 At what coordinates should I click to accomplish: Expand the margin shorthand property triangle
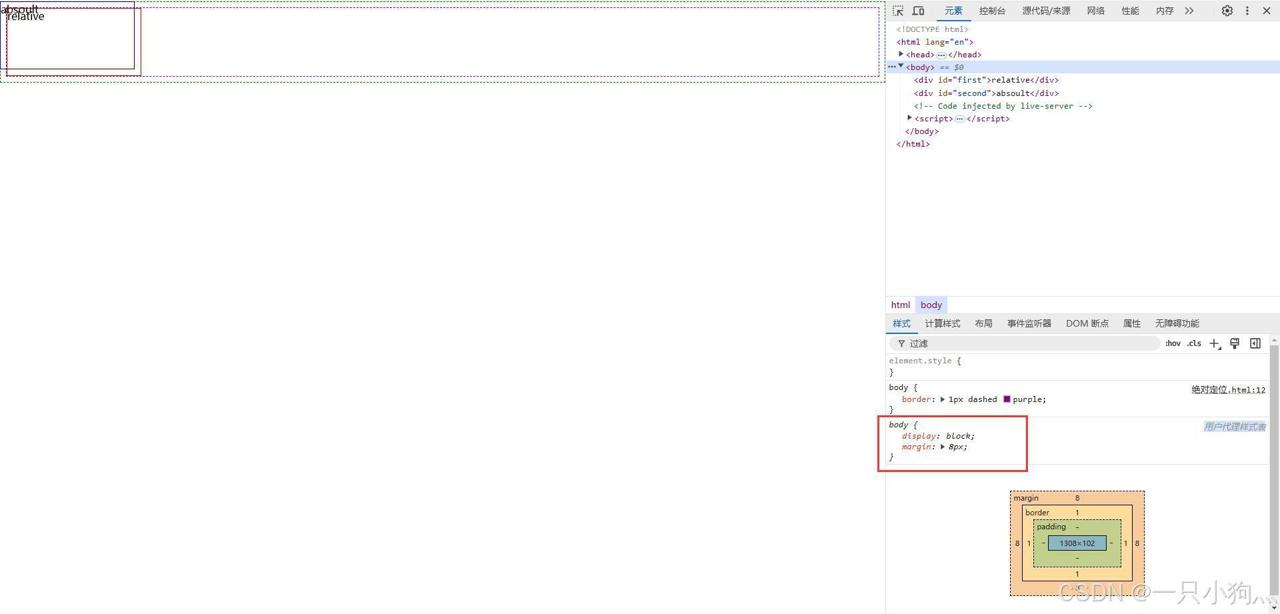(x=942, y=447)
